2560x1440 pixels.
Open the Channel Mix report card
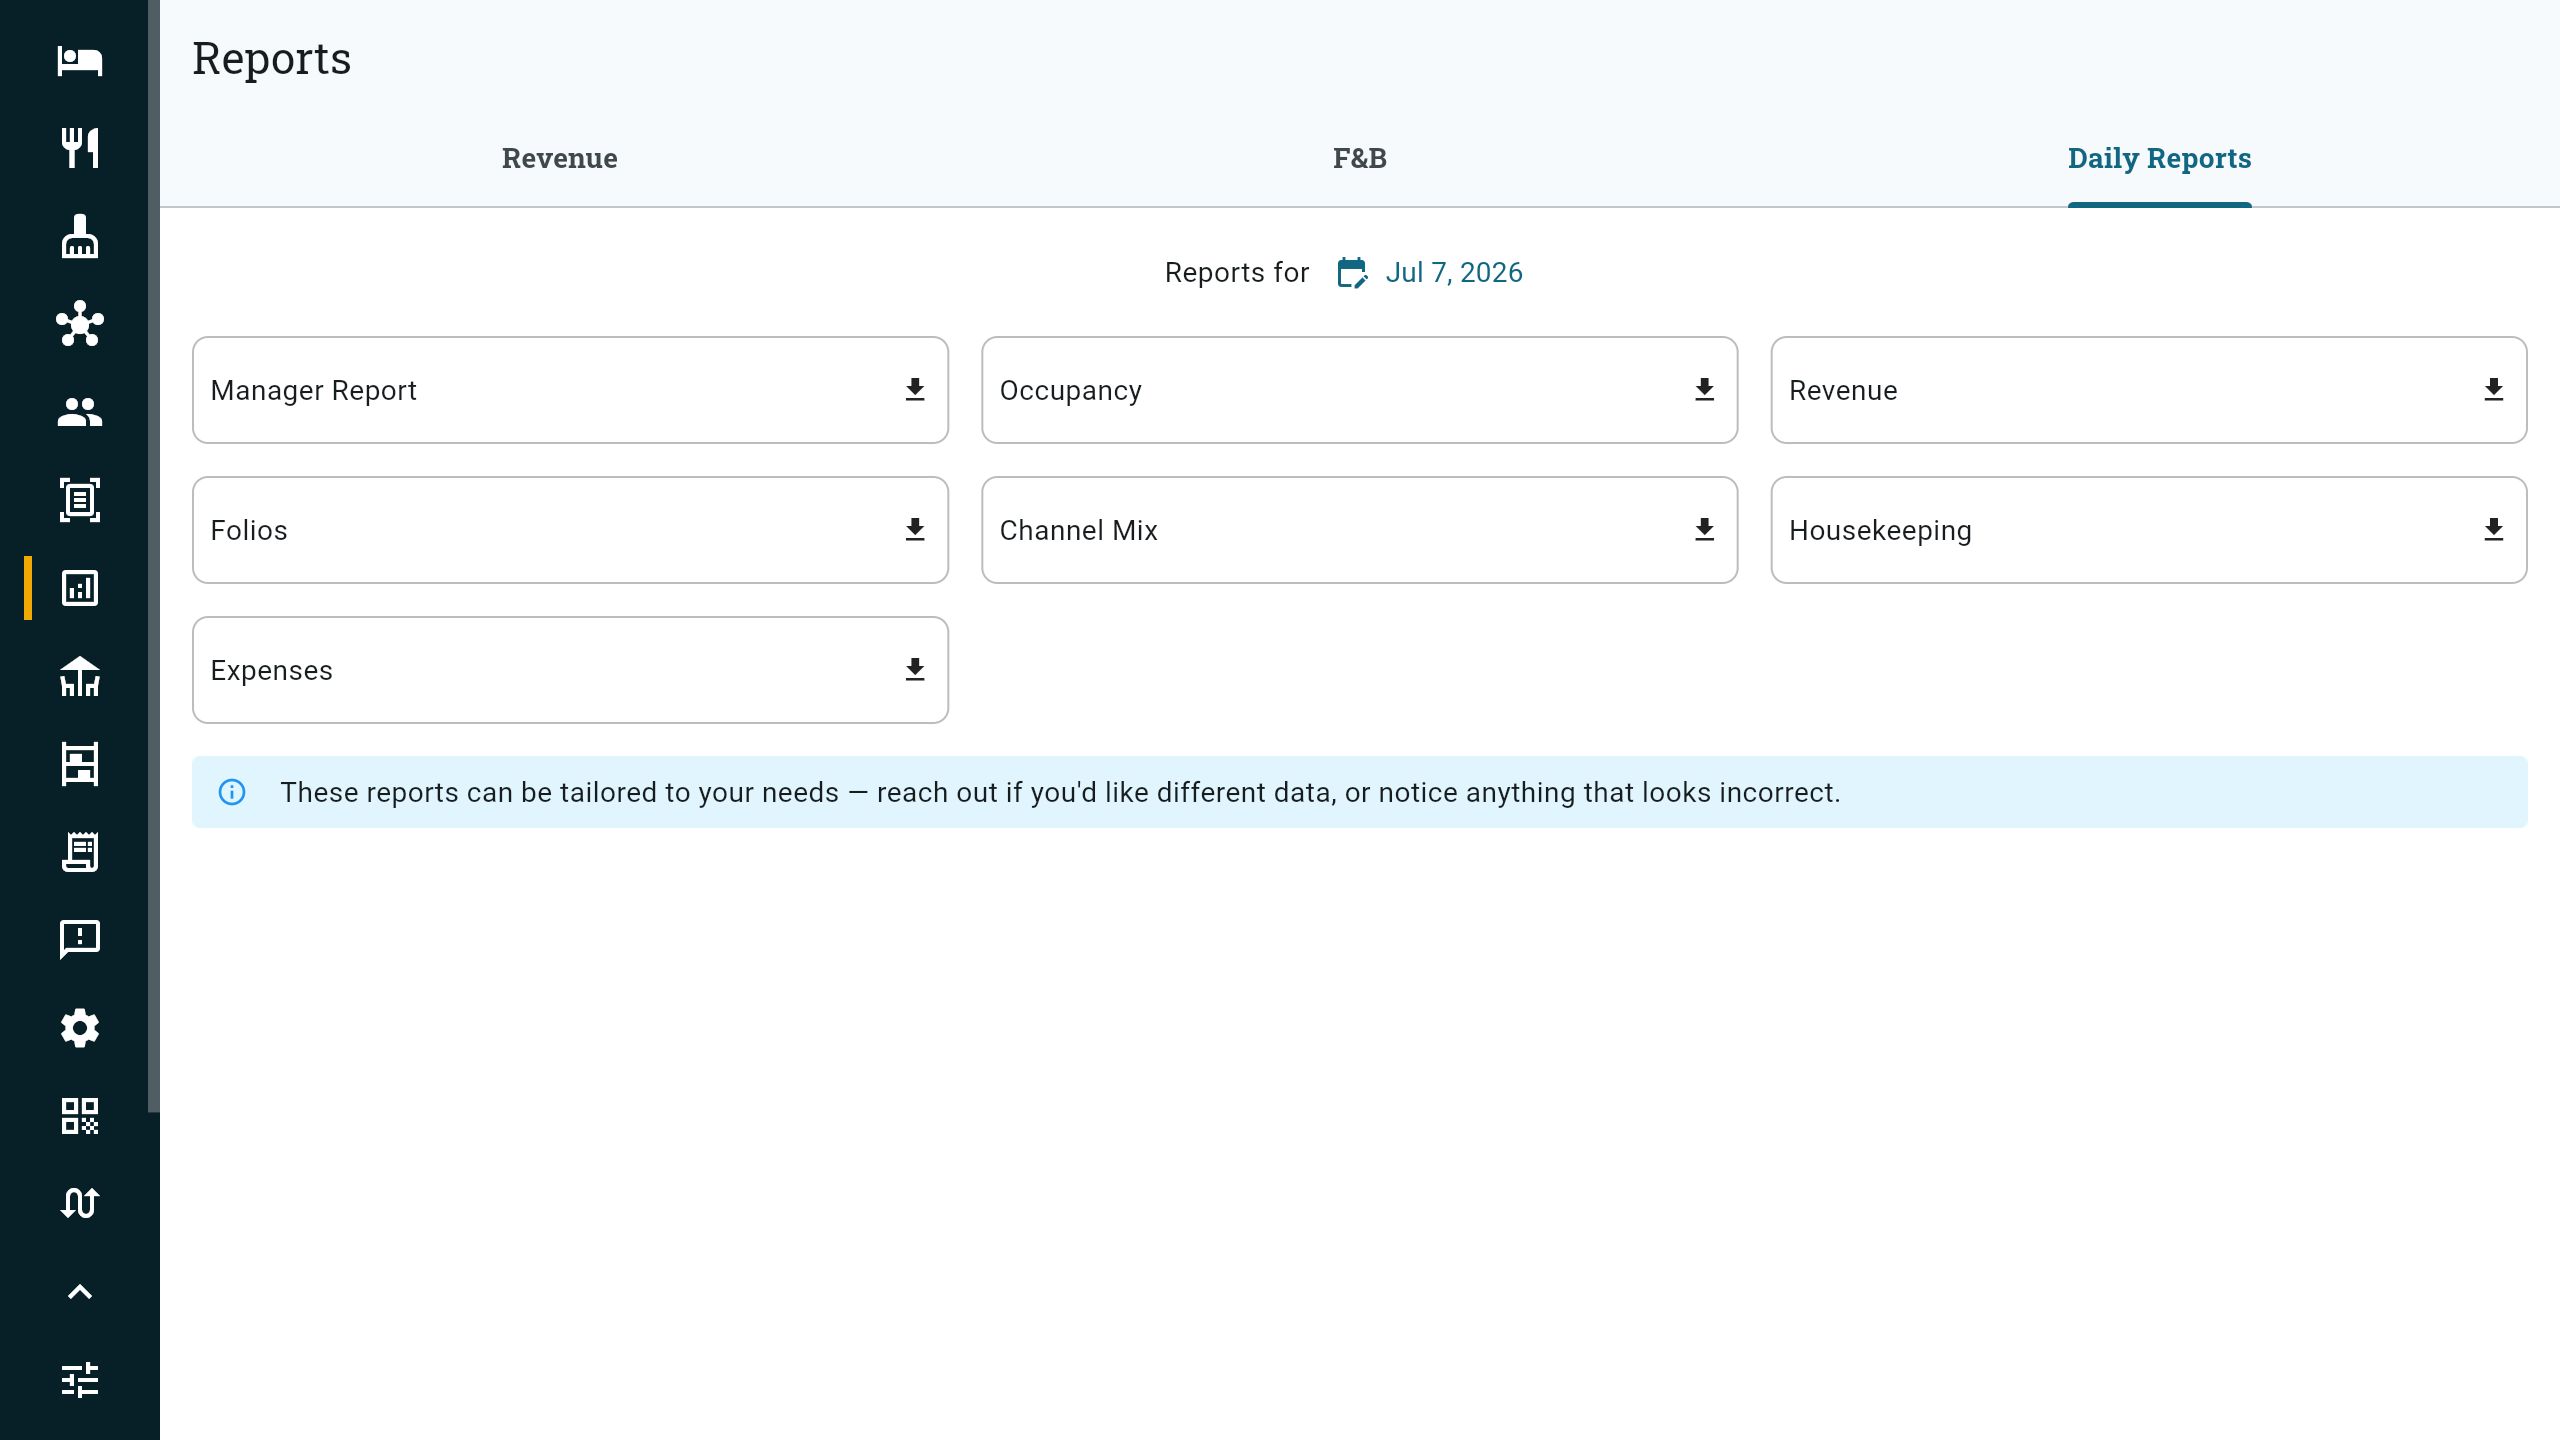pyautogui.click(x=1360, y=530)
